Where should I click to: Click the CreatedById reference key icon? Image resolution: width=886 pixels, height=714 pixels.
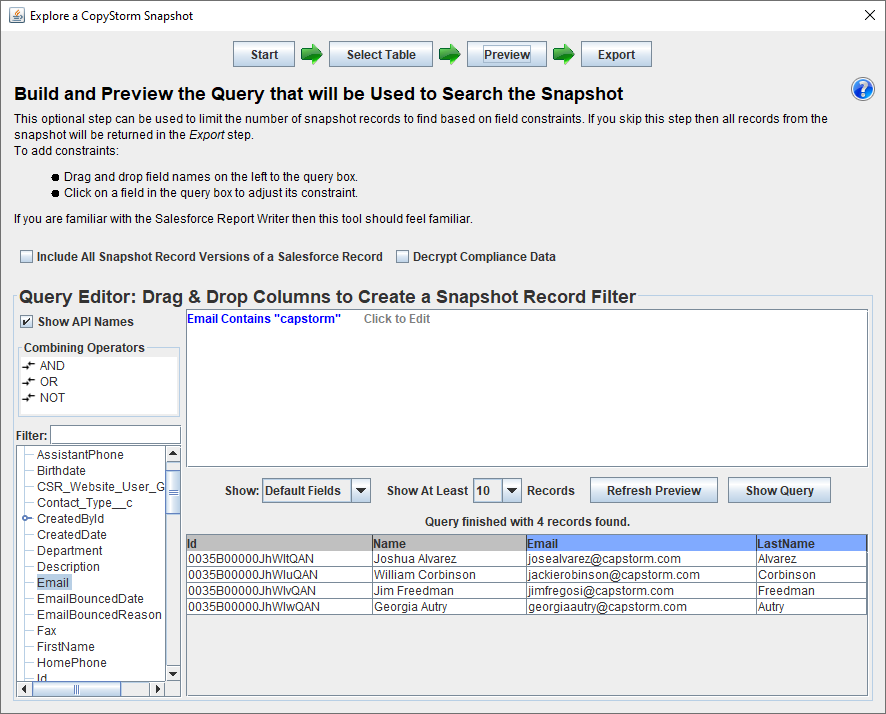click(x=27, y=518)
